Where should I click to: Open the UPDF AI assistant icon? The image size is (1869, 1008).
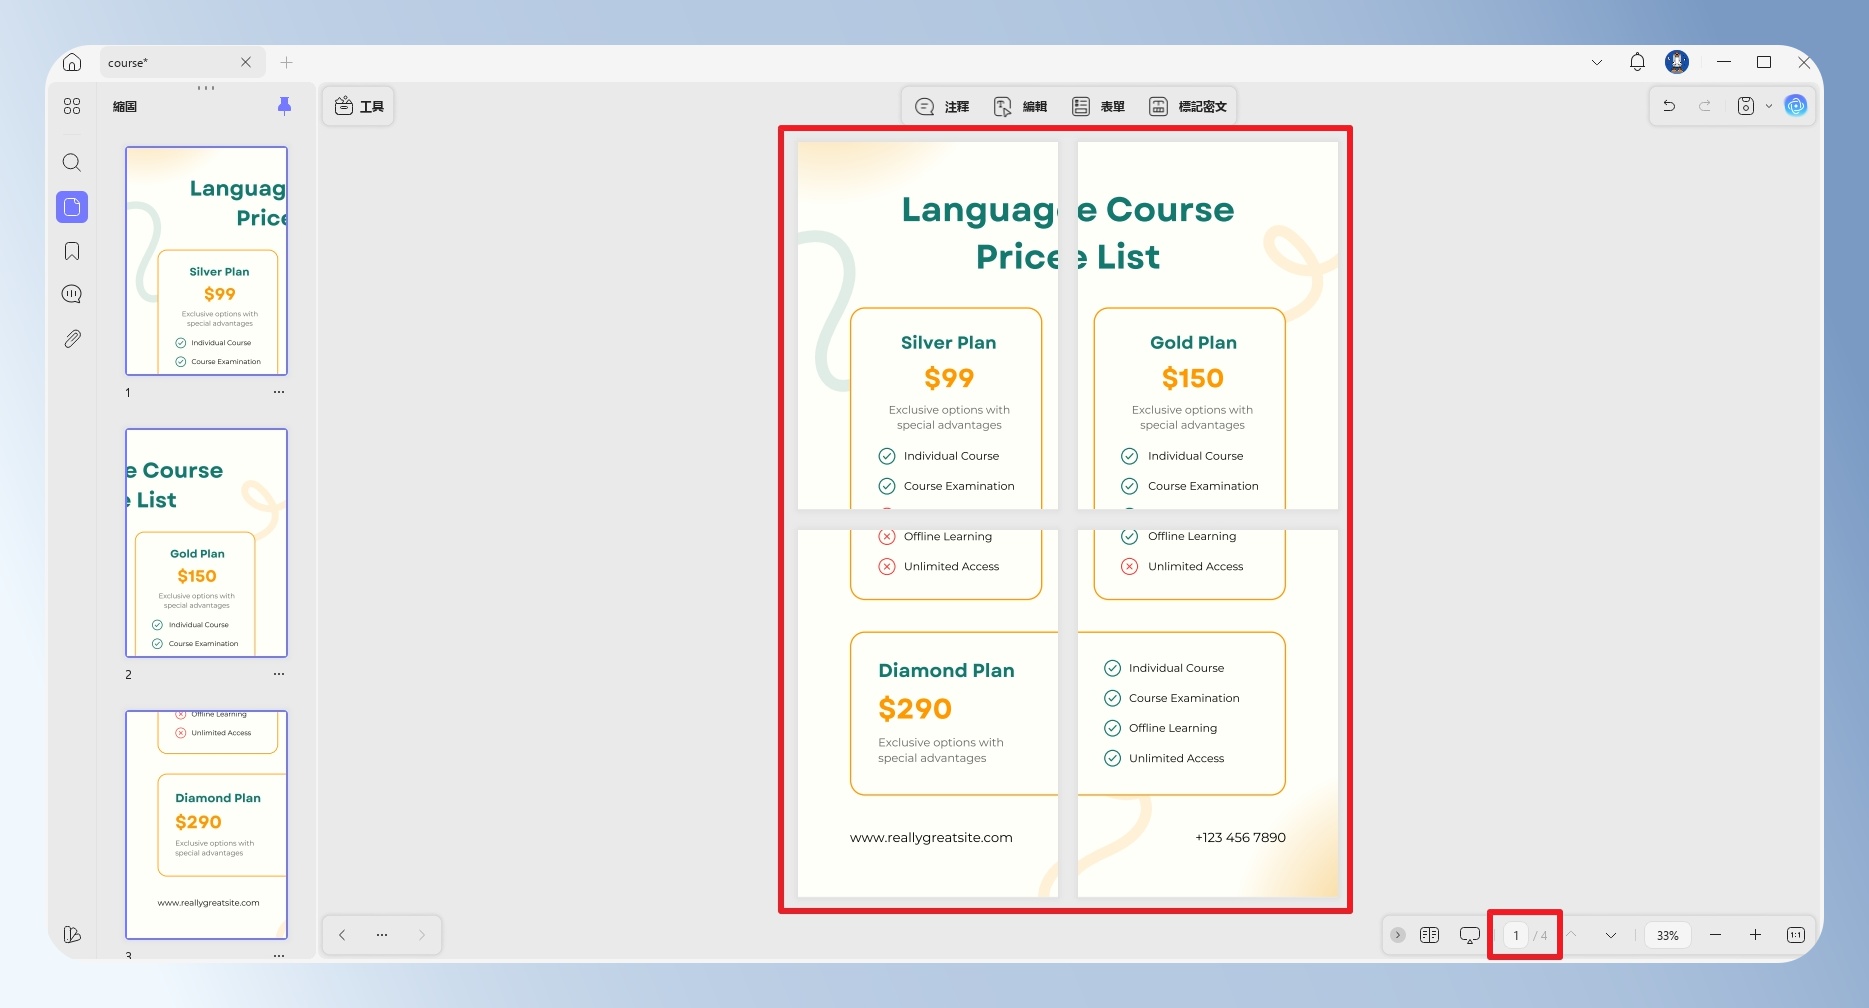click(1796, 106)
